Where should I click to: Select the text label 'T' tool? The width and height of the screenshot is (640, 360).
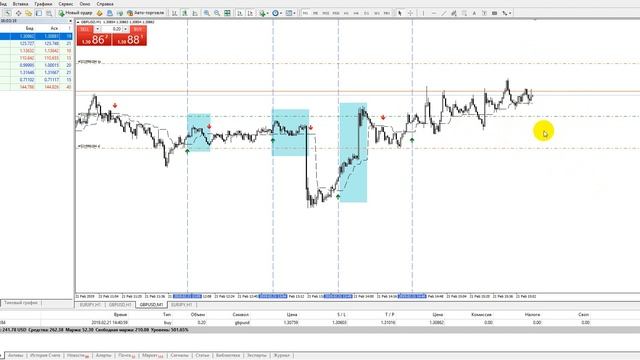pyautogui.click(x=484, y=13)
